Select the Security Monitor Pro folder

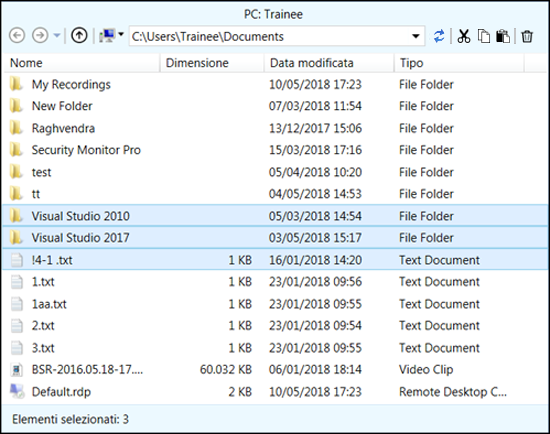coord(275,150)
